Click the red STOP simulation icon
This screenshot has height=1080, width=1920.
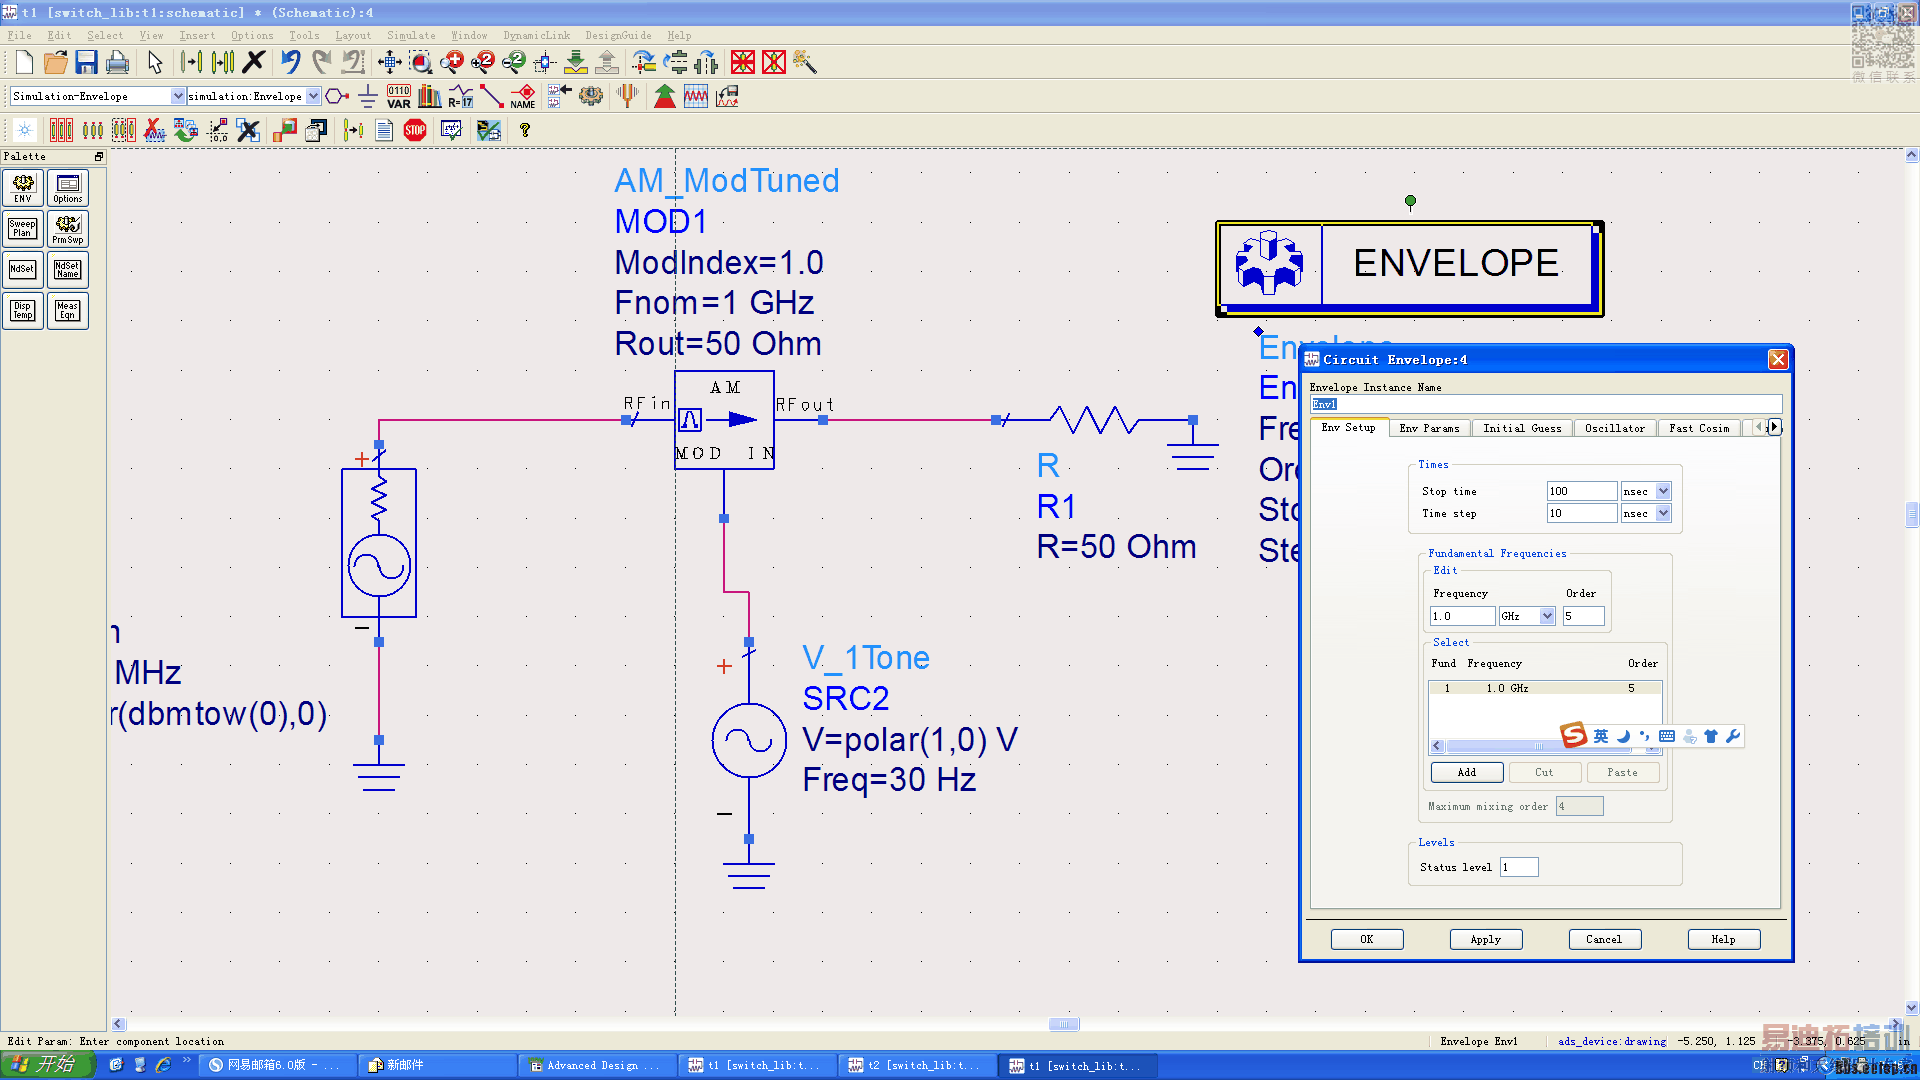[x=415, y=130]
